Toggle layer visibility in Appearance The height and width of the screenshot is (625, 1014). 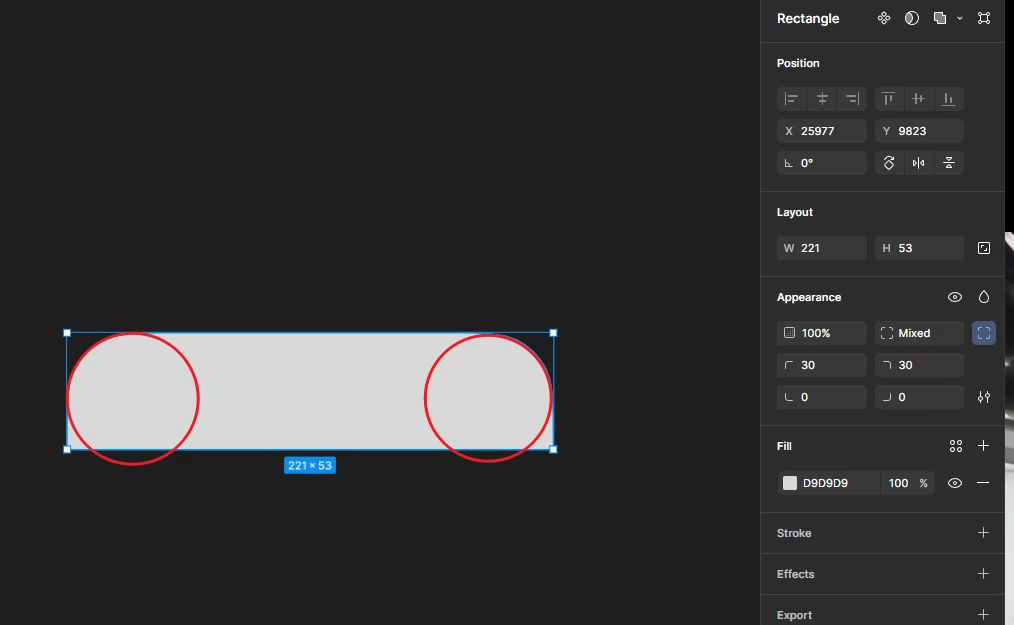(x=955, y=298)
